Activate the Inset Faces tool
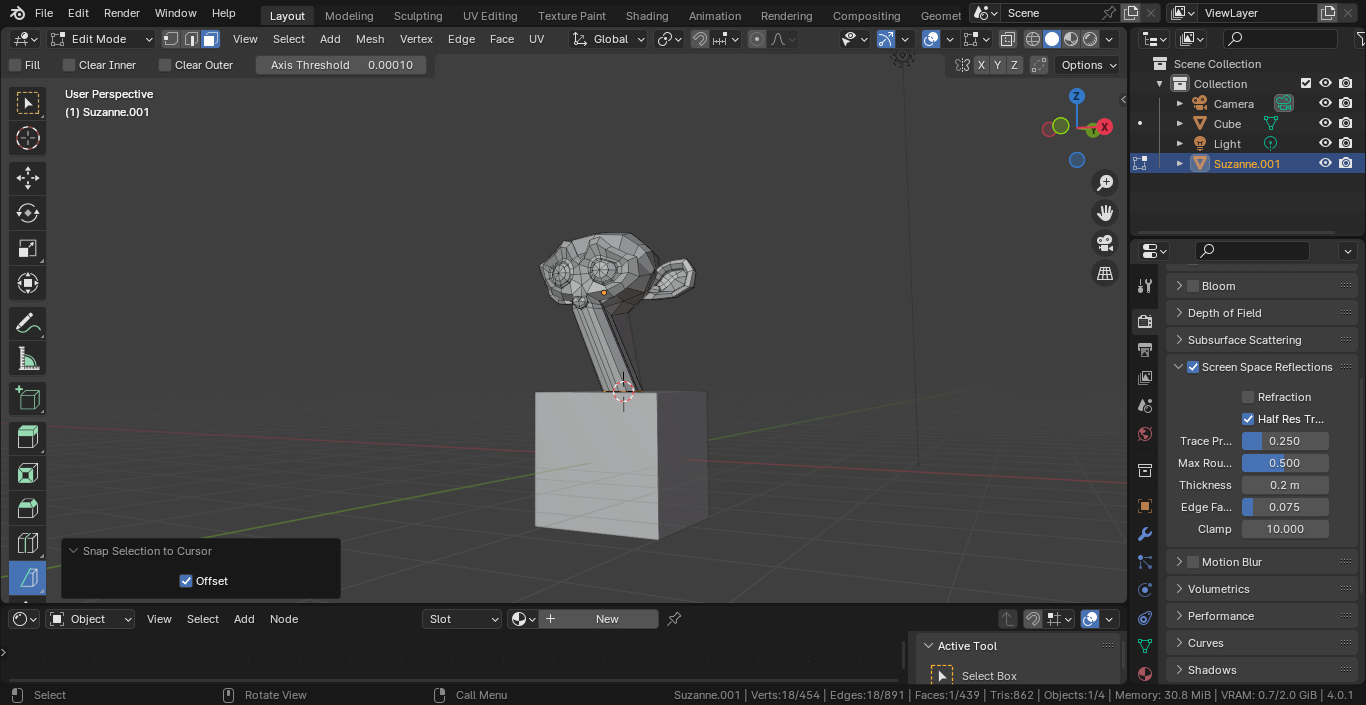The image size is (1366, 705). [28, 473]
